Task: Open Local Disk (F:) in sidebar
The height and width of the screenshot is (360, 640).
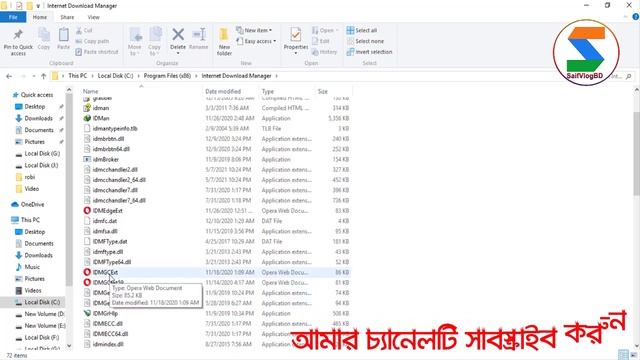Action: (42, 338)
